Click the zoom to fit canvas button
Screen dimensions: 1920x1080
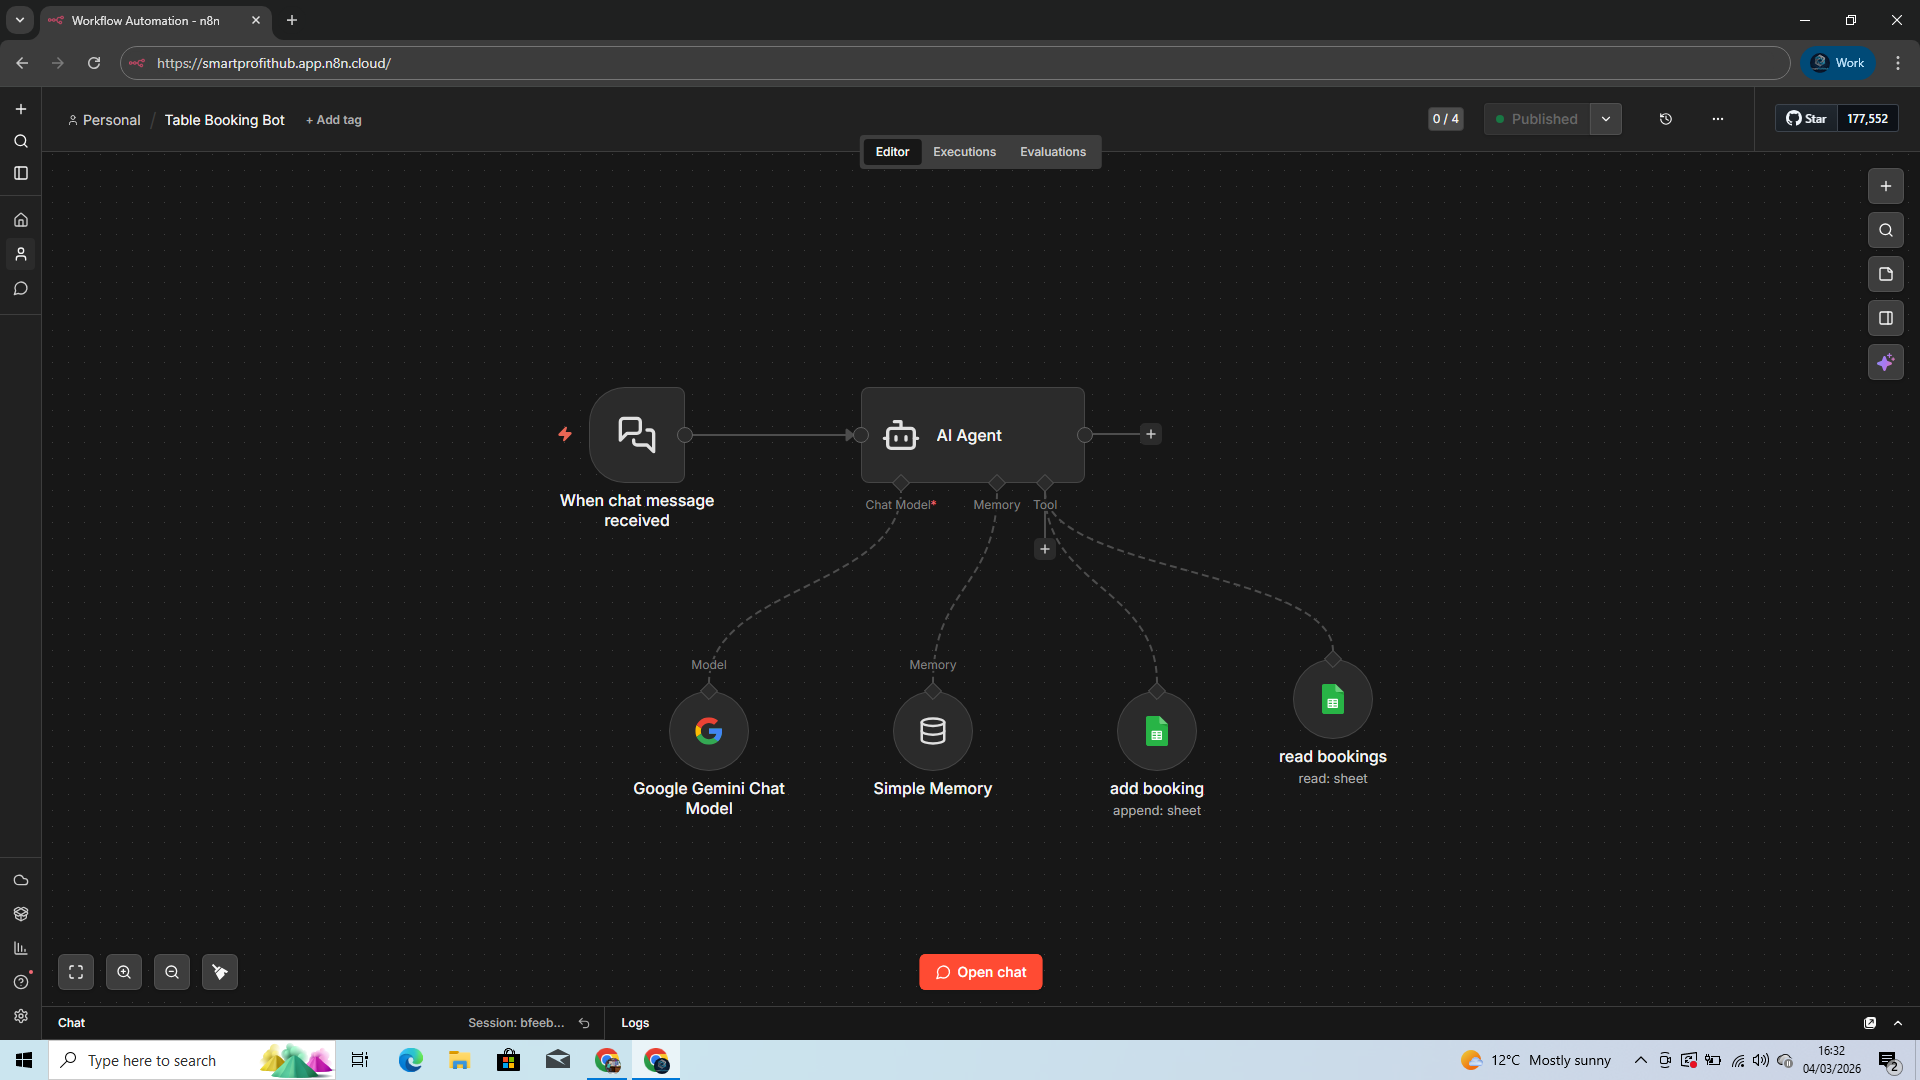(x=76, y=972)
